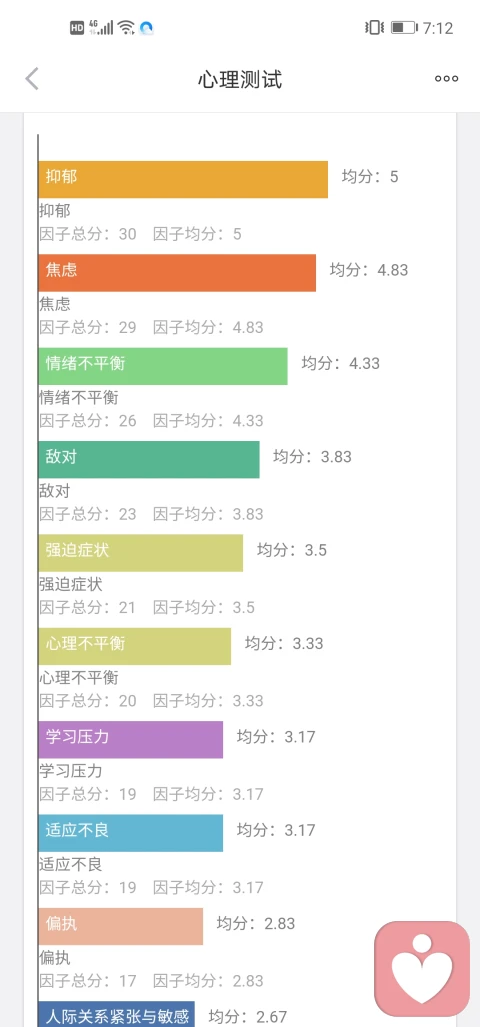Select the teal green 敌对 bar
Screen dimensions: 480x1027
pos(149,459)
